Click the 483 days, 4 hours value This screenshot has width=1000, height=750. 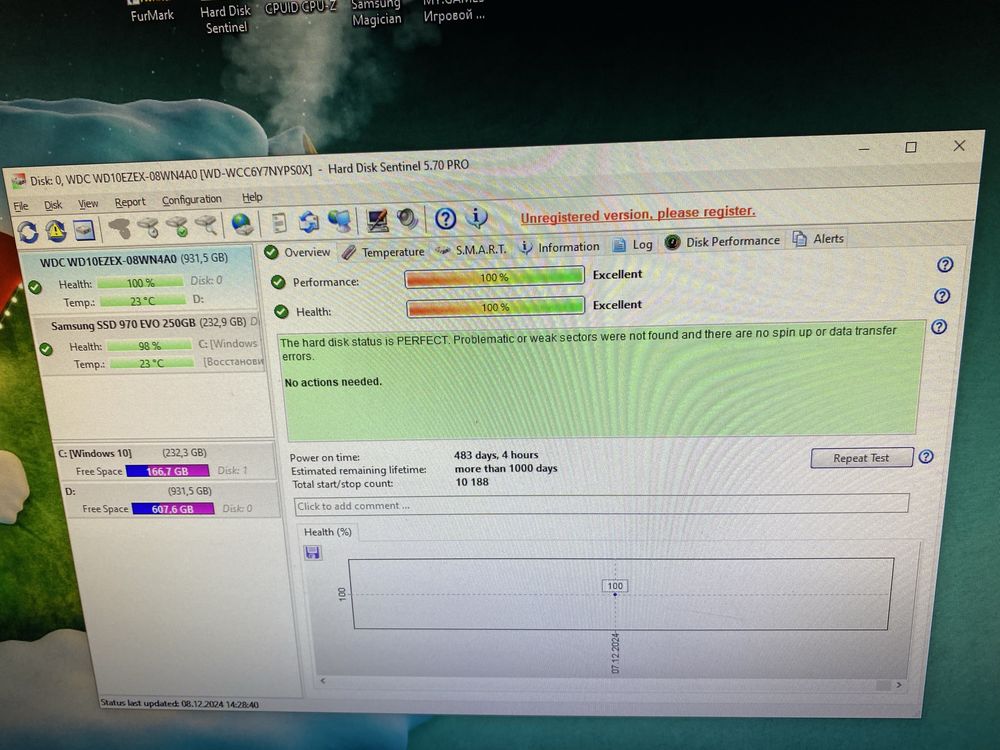[496, 455]
